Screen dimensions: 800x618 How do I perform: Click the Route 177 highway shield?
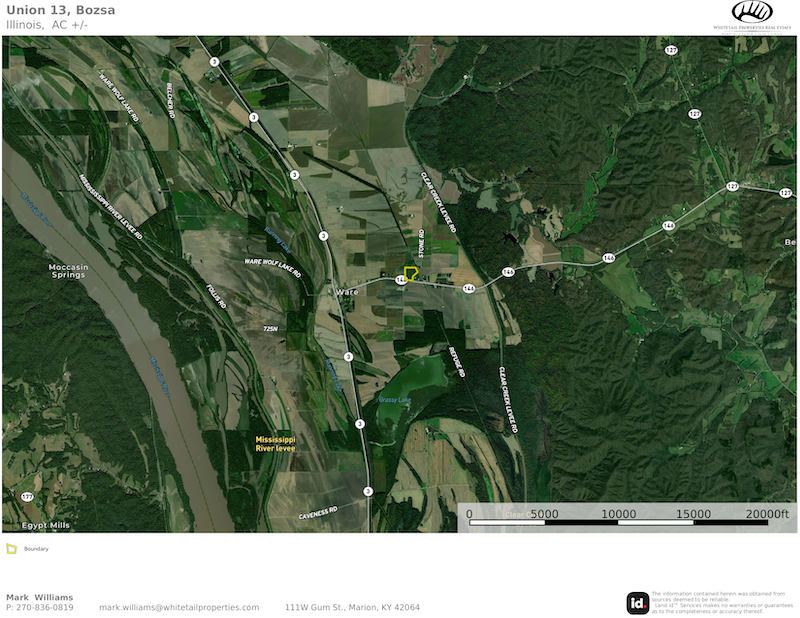(x=26, y=497)
